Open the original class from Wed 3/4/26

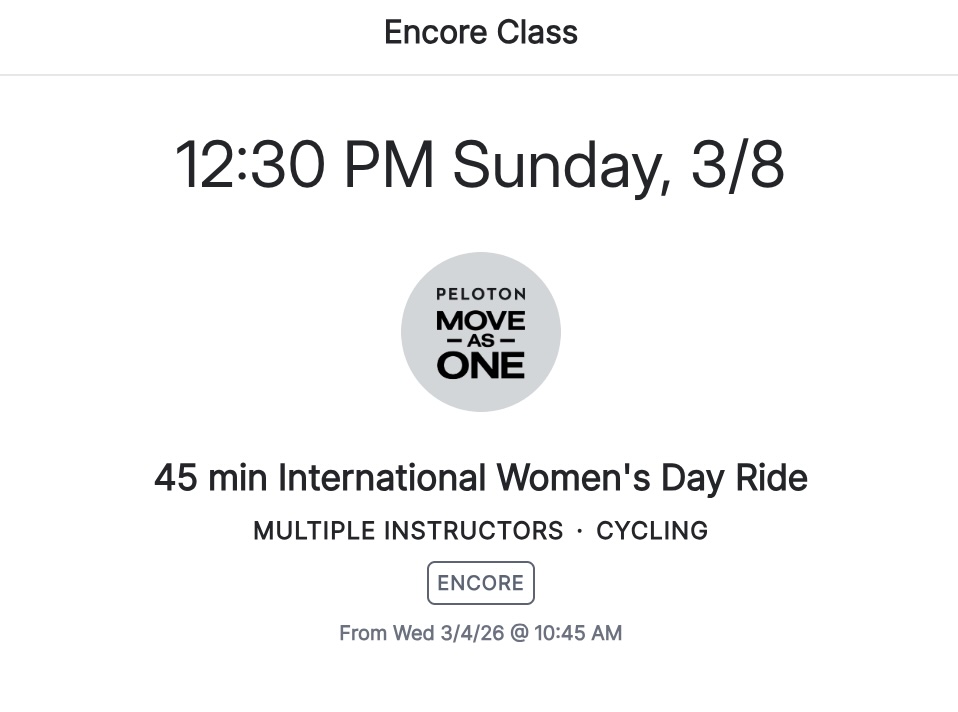pyautogui.click(x=480, y=633)
